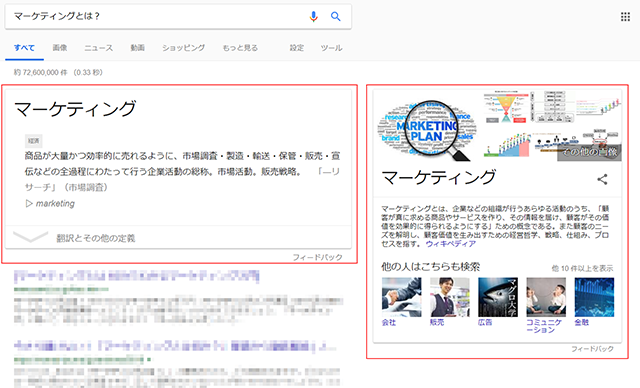Image resolution: width=640 pixels, height=388 pixels.
Task: Click the コミュニケーション link label
Action: [x=544, y=326]
